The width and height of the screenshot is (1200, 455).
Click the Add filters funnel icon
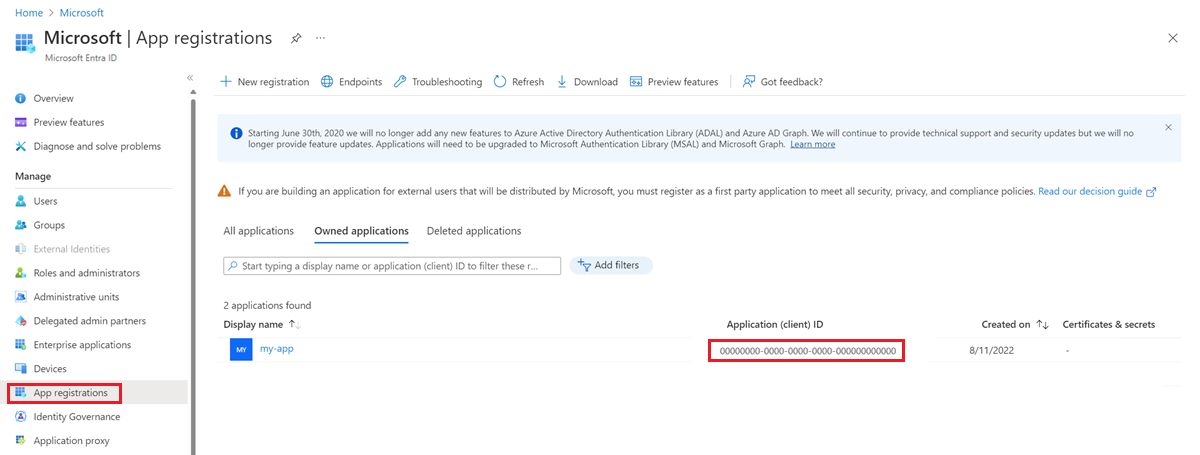click(x=584, y=266)
